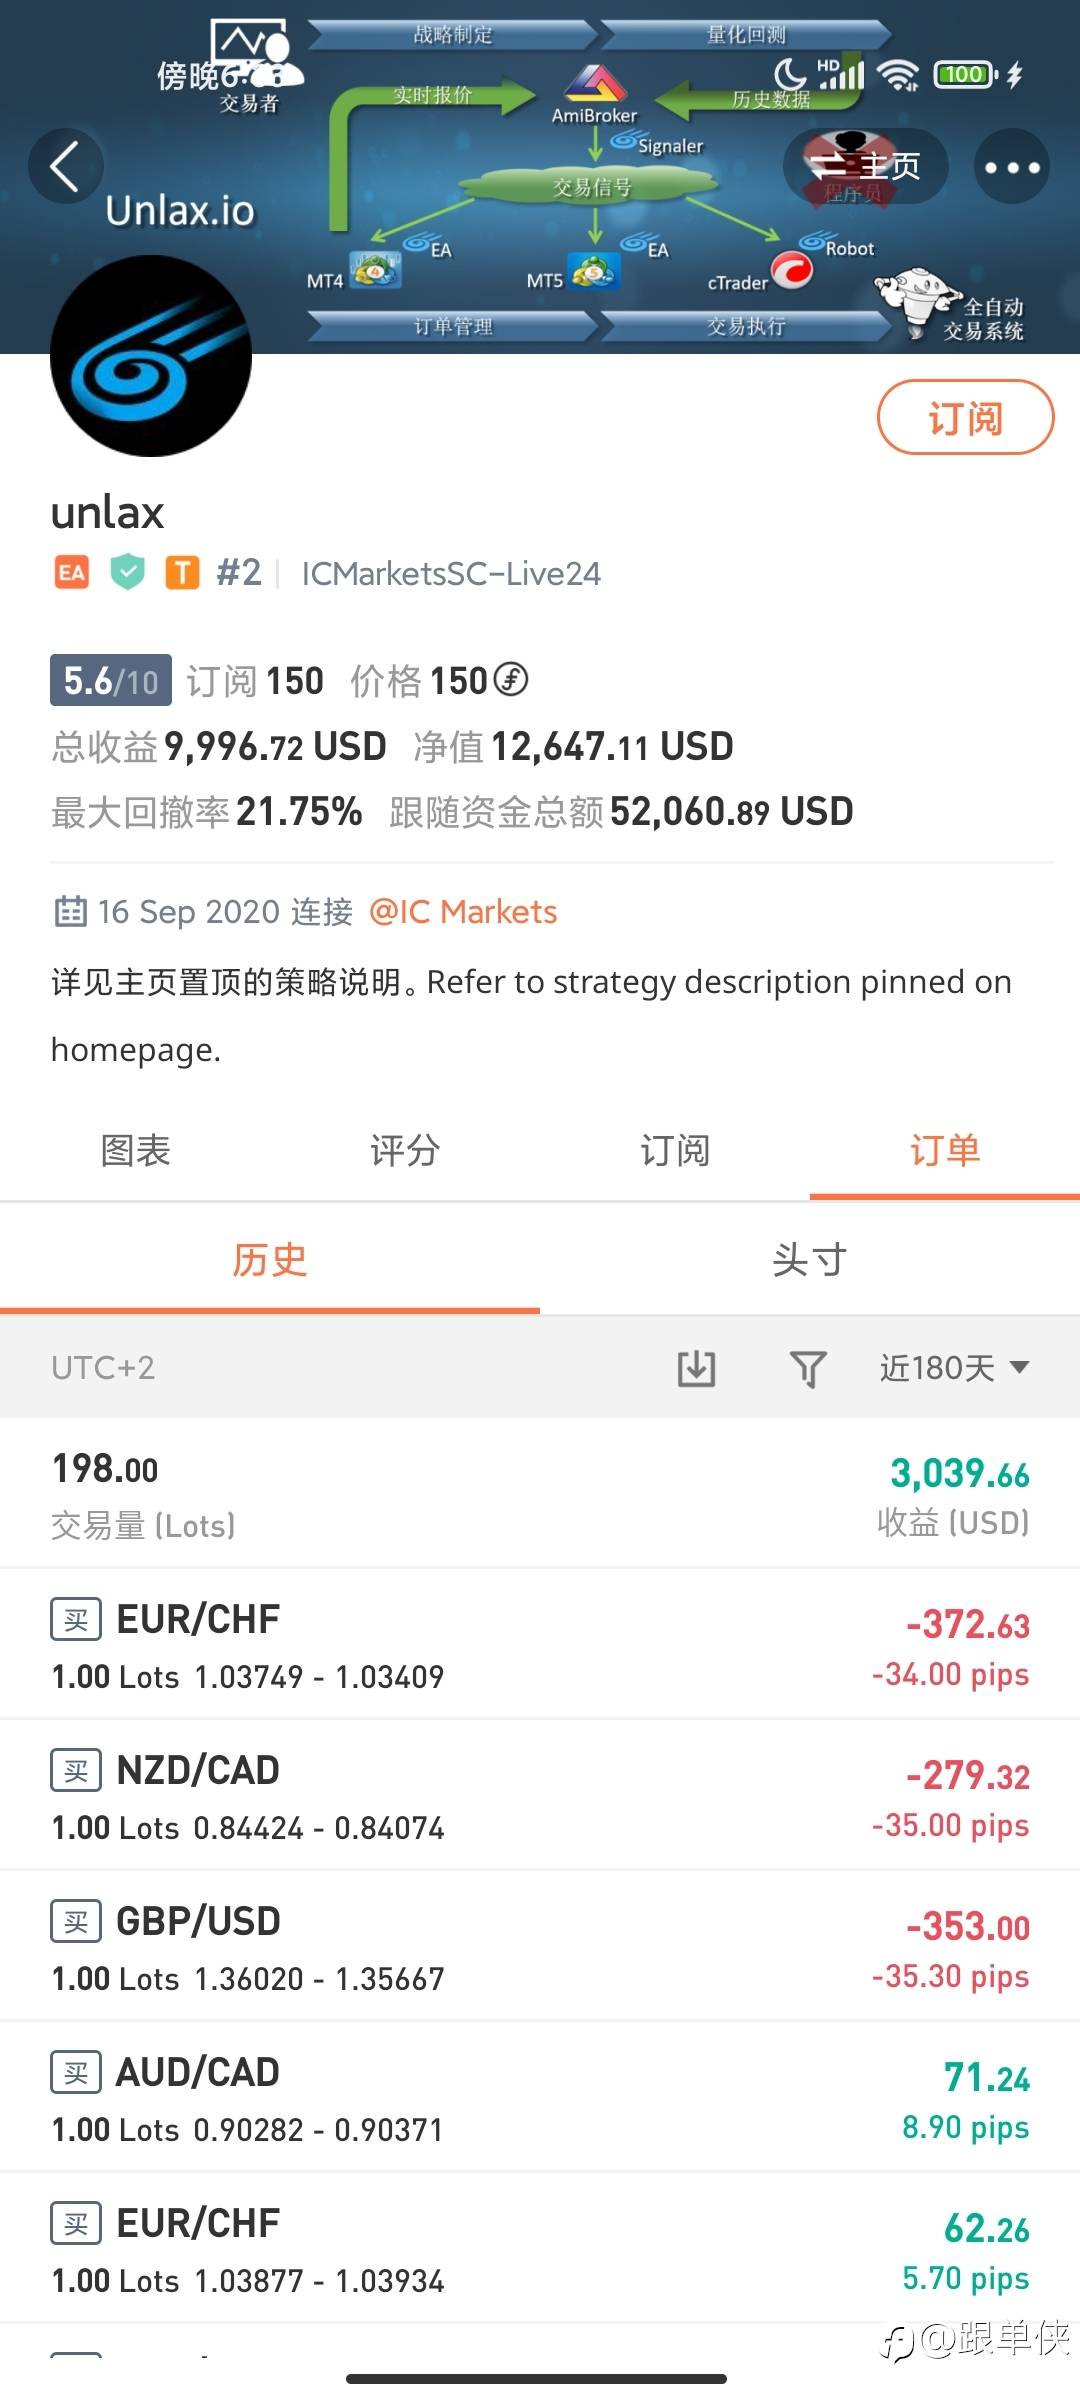The height and width of the screenshot is (2400, 1080).
Task: Switch to the 评分 tab
Action: pos(405,1151)
